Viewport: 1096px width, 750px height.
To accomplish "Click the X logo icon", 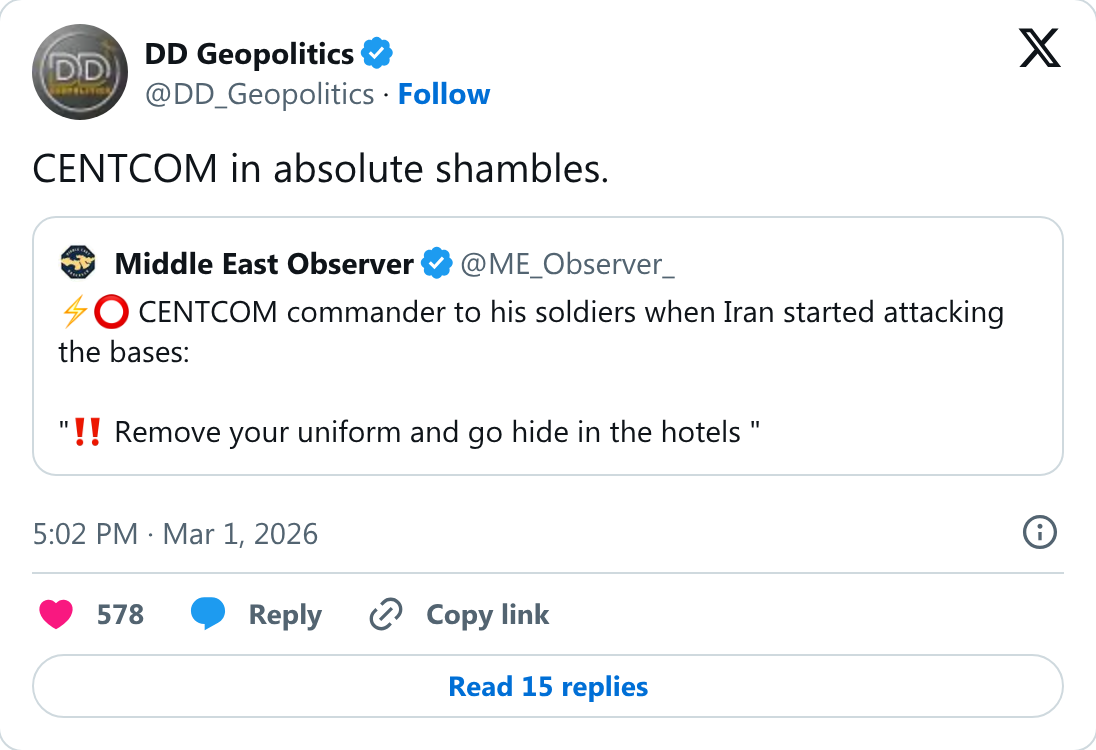I will (x=1039, y=48).
